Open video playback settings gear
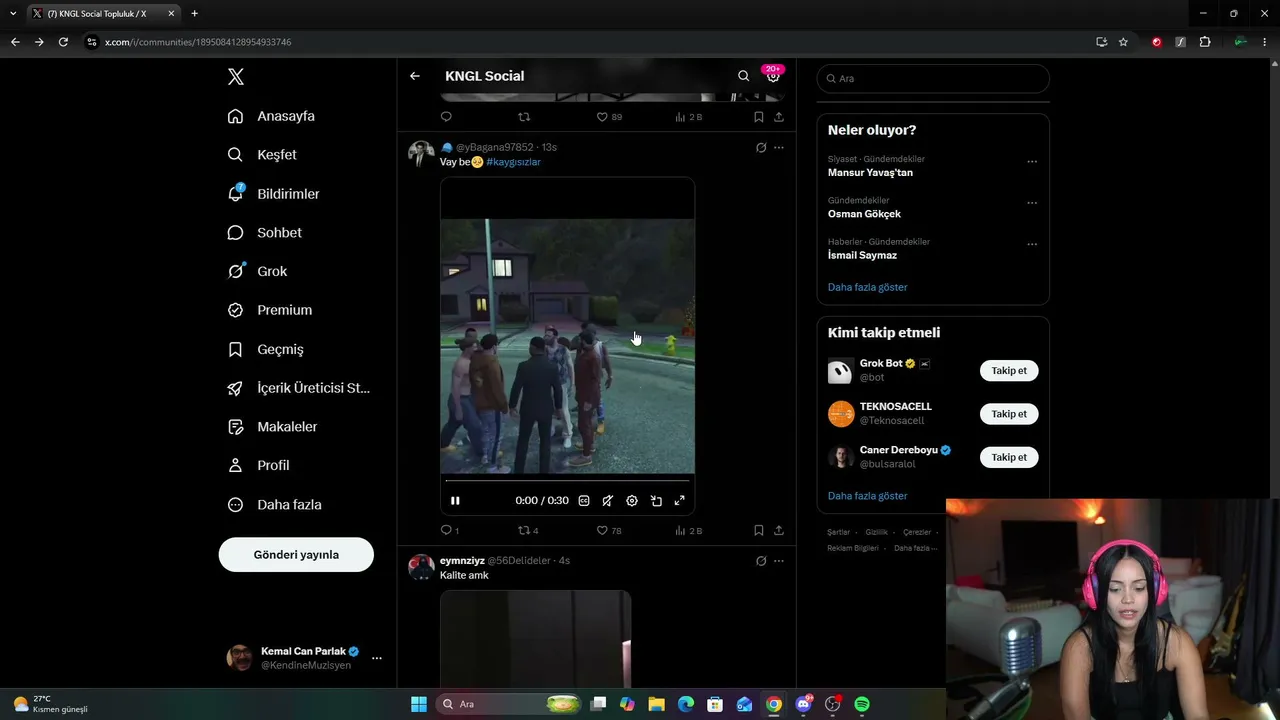1280x720 pixels. pos(632,501)
